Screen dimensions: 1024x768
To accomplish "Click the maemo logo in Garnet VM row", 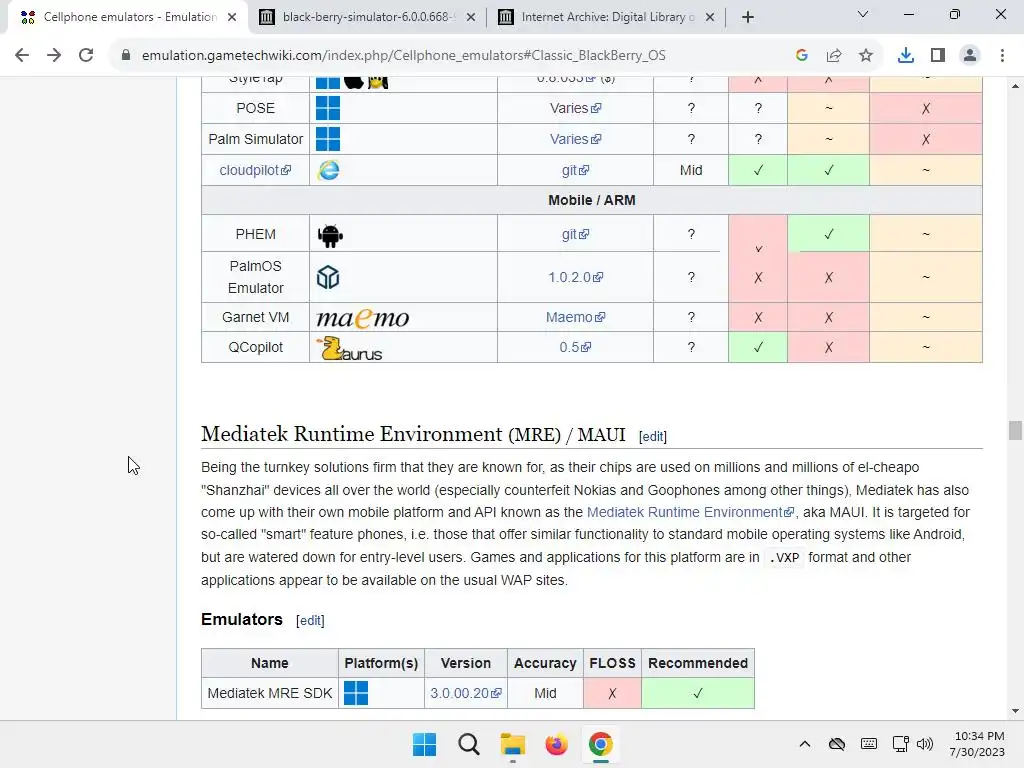I will [362, 318].
